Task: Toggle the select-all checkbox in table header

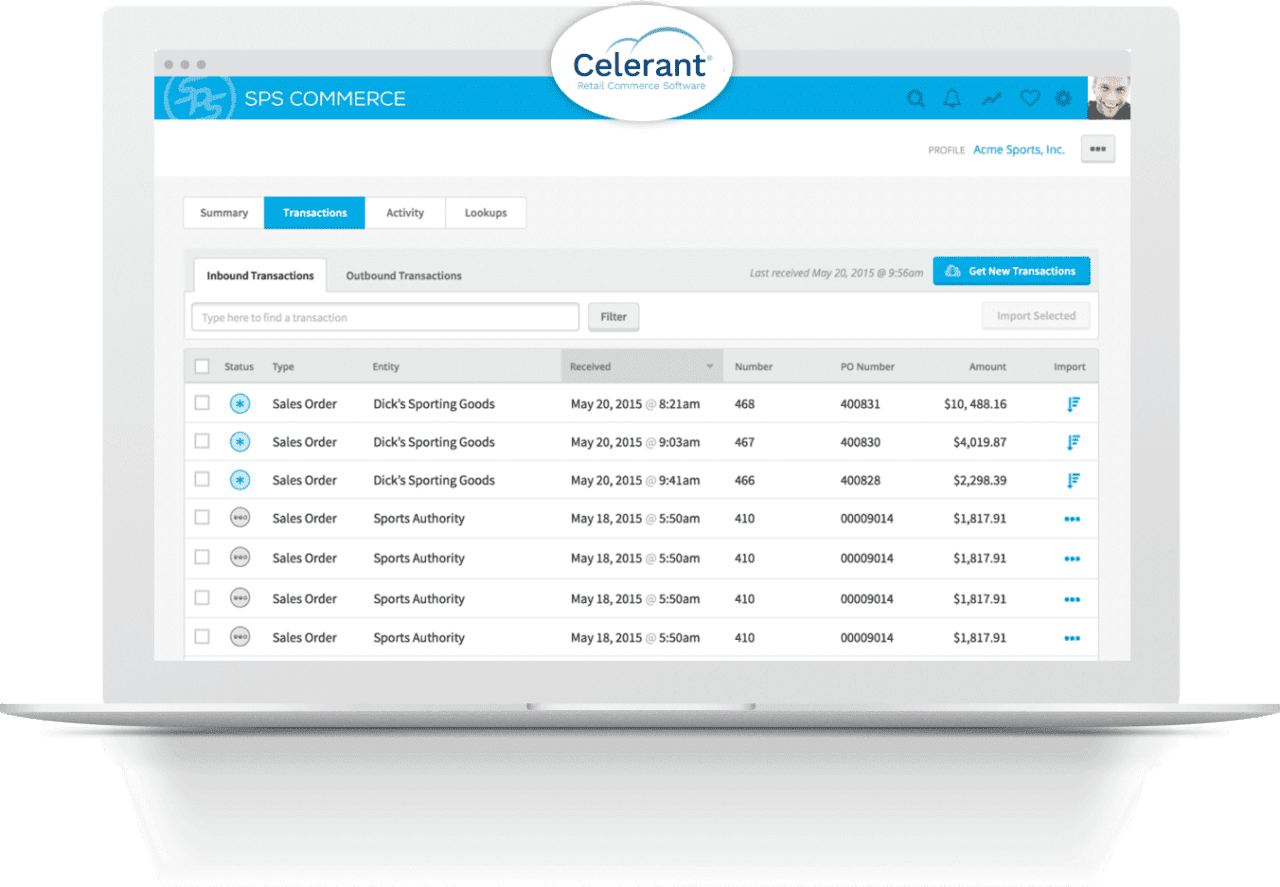Action: 202,366
